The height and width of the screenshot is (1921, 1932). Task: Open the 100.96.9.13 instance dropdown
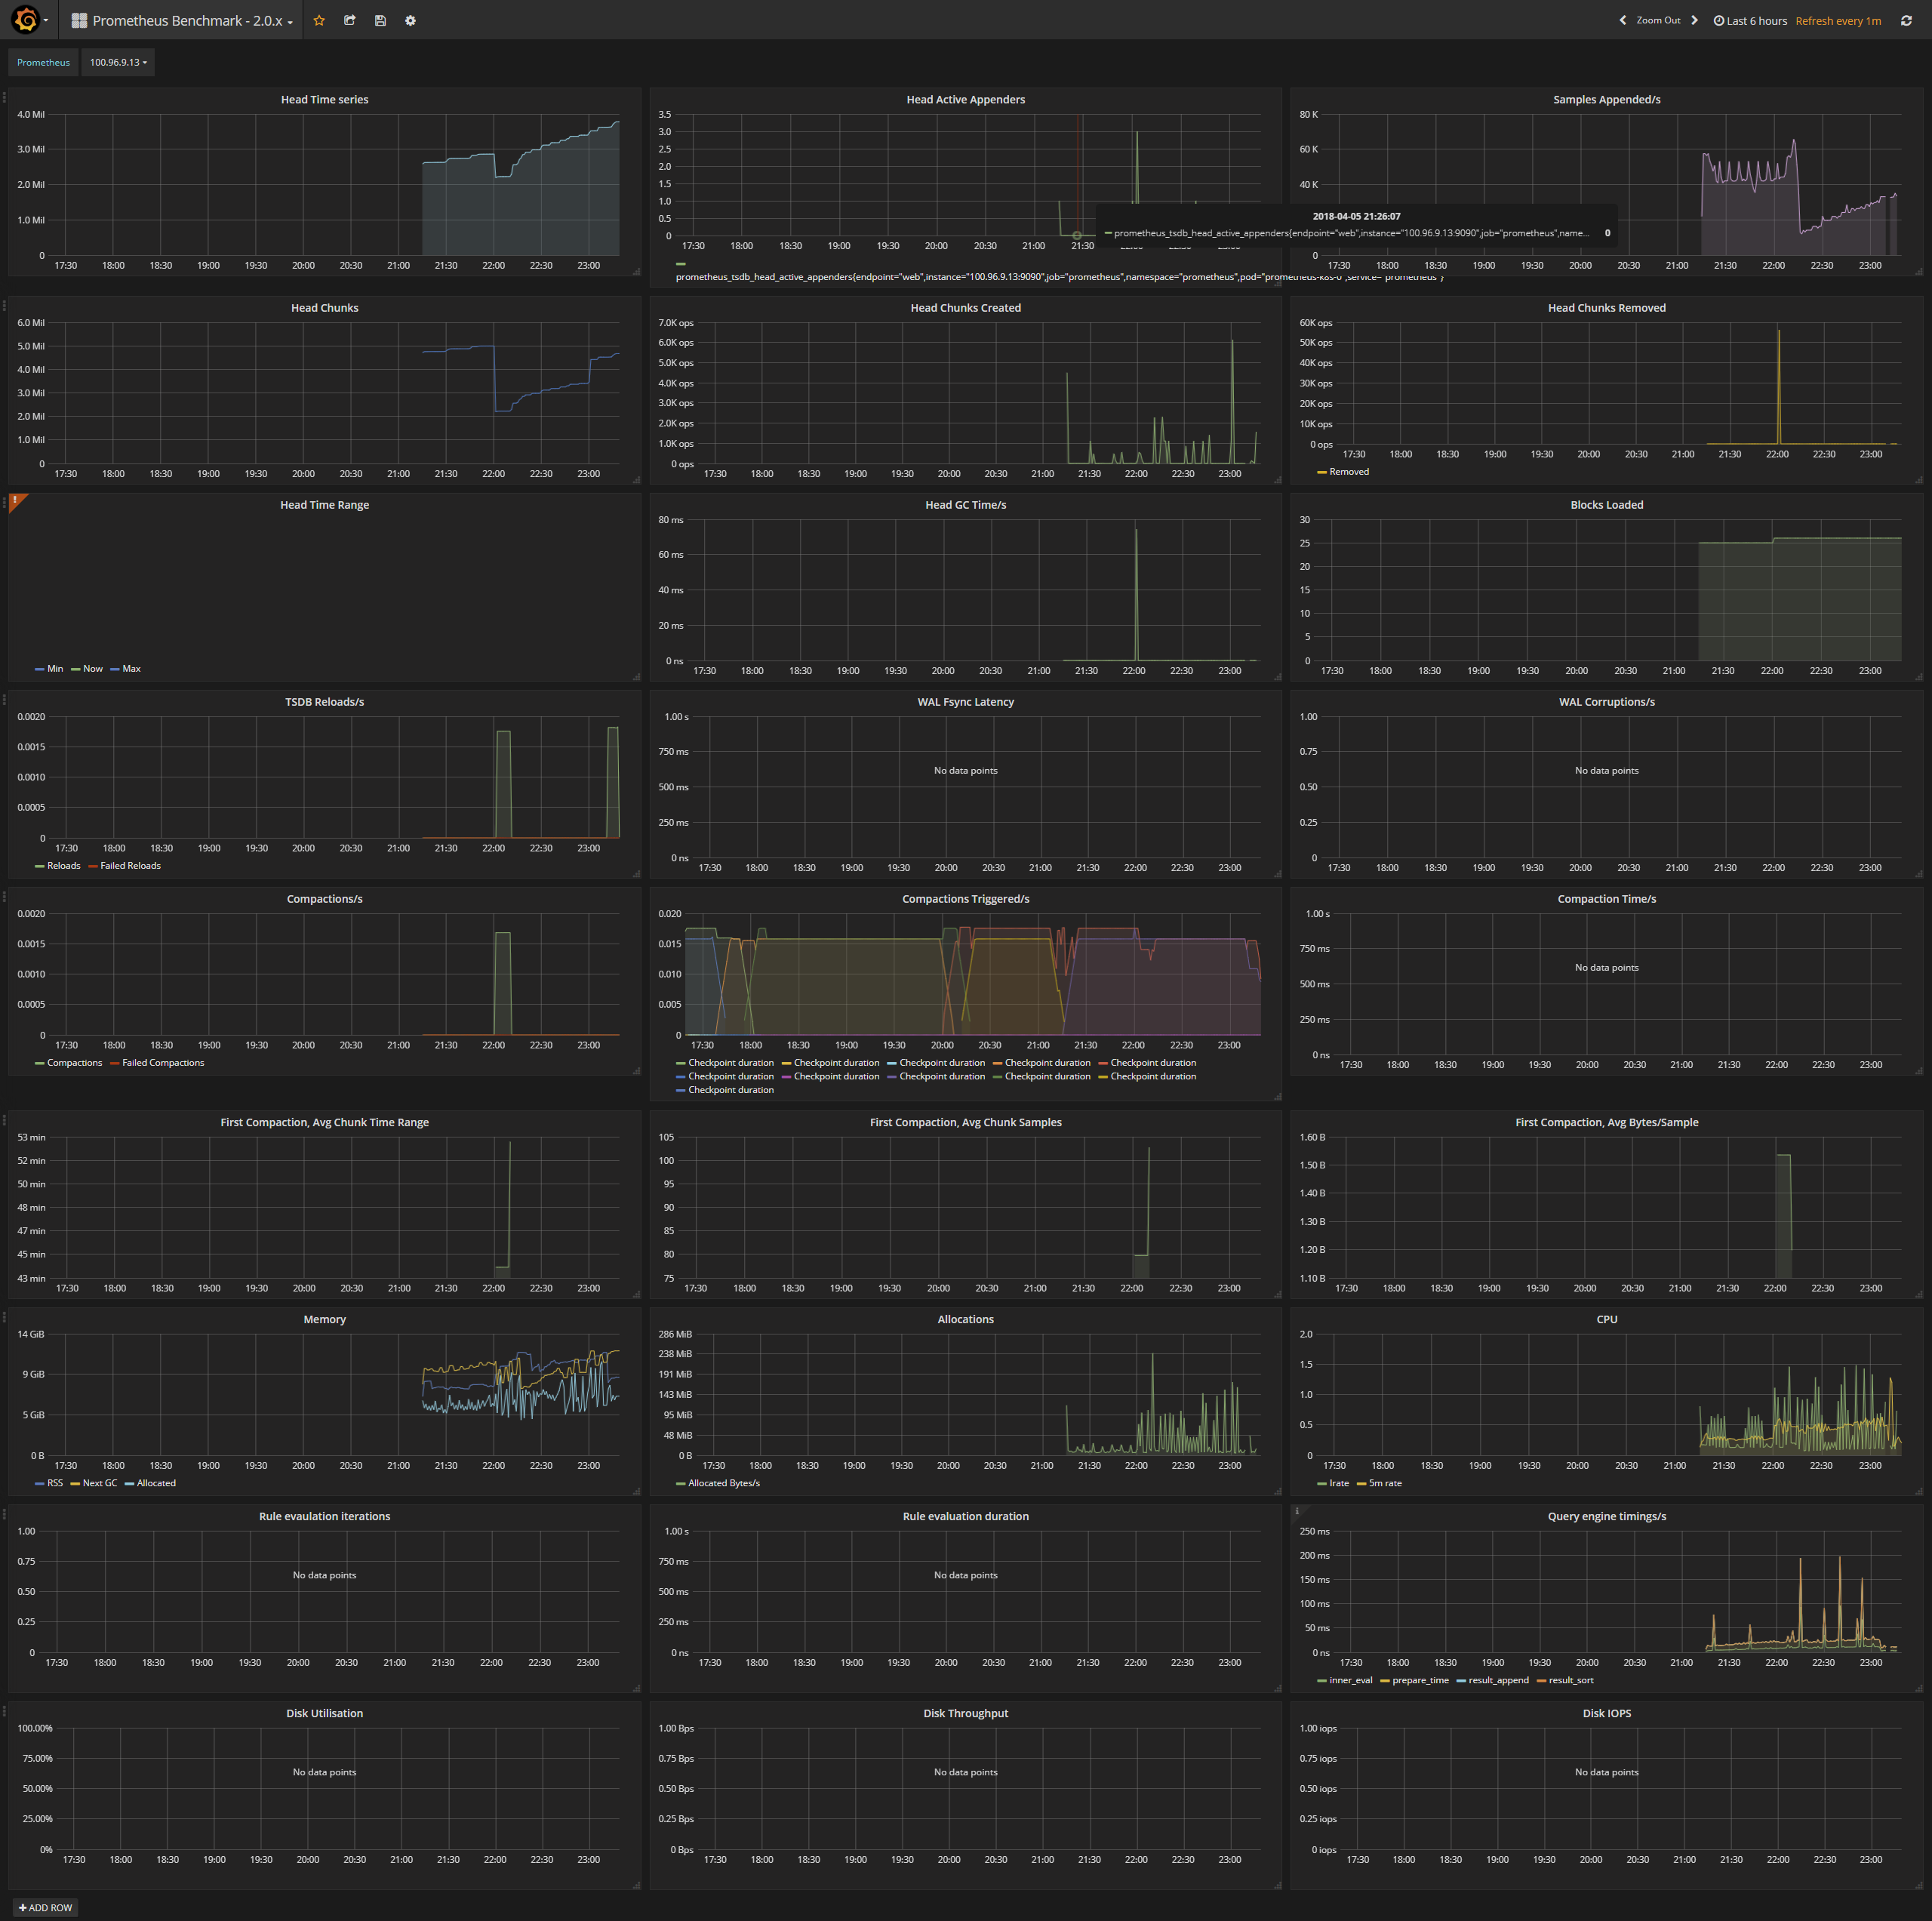(118, 62)
